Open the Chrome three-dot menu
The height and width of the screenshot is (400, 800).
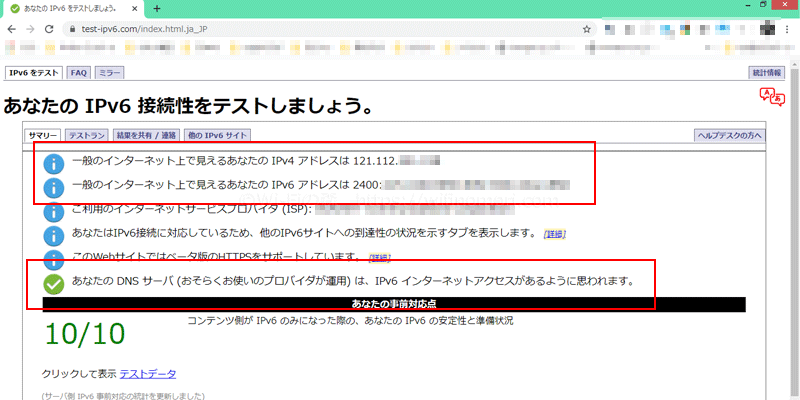point(787,29)
